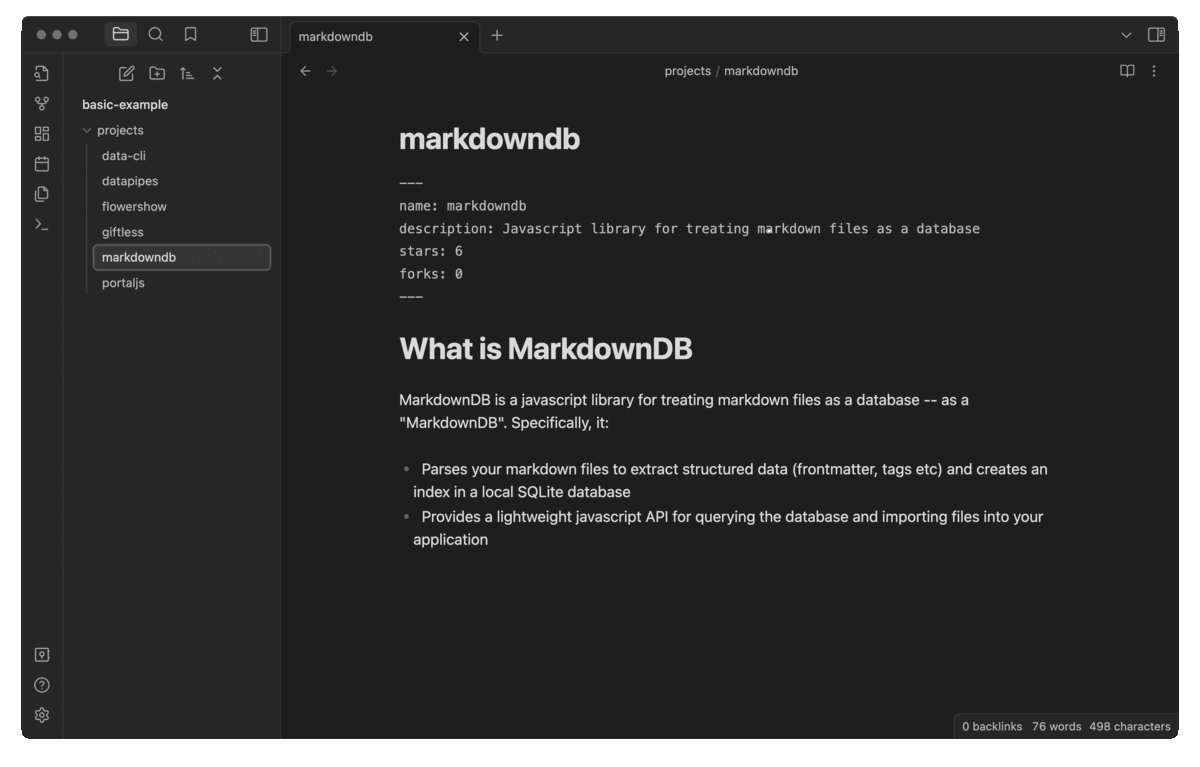Open the templates icon in ribbon
1200x767 pixels.
(x=42, y=194)
